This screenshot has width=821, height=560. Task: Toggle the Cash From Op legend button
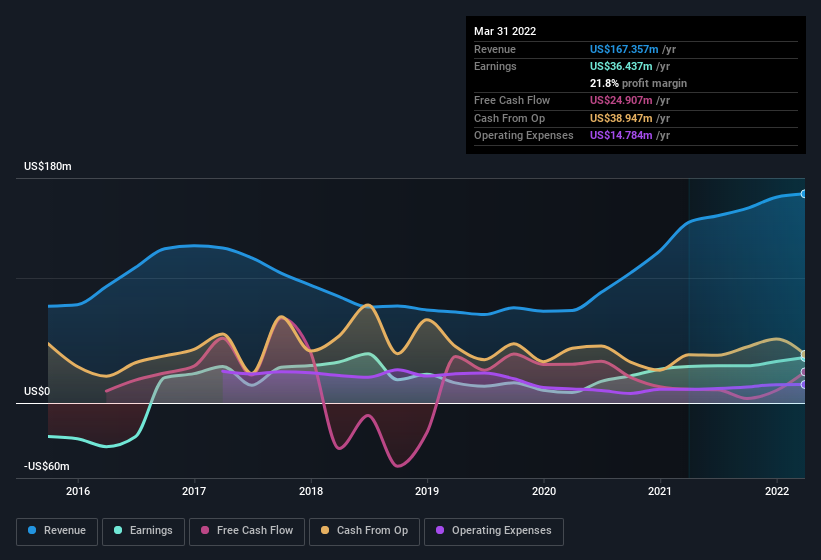tap(364, 531)
